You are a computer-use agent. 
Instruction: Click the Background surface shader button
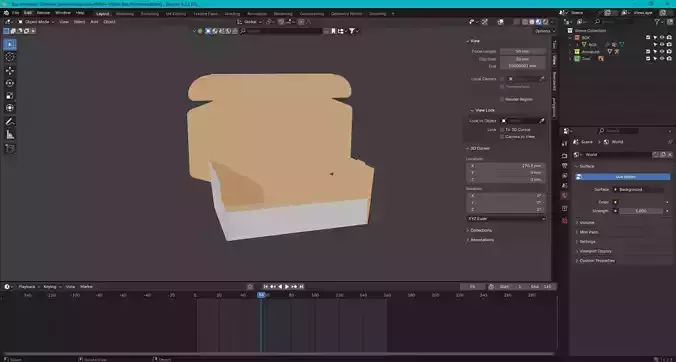pos(638,190)
